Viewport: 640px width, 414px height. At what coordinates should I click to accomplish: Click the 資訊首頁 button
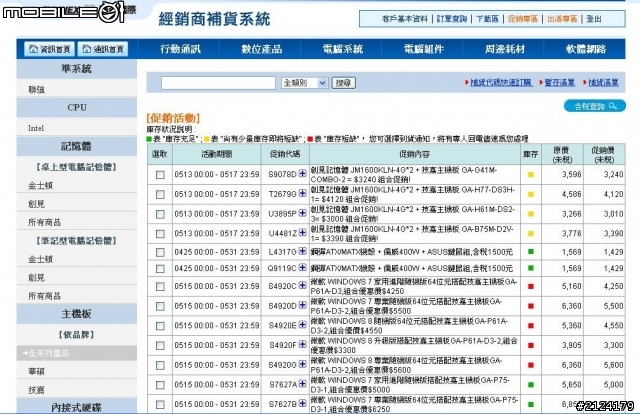pyautogui.click(x=49, y=49)
